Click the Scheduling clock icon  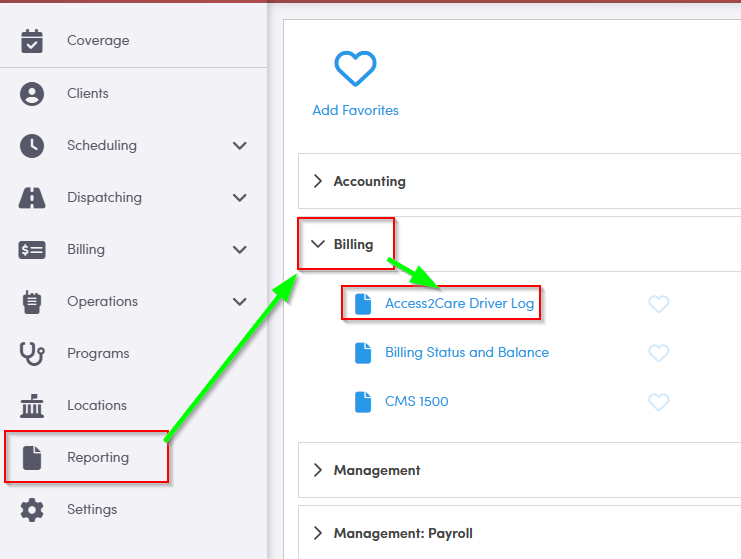click(32, 146)
